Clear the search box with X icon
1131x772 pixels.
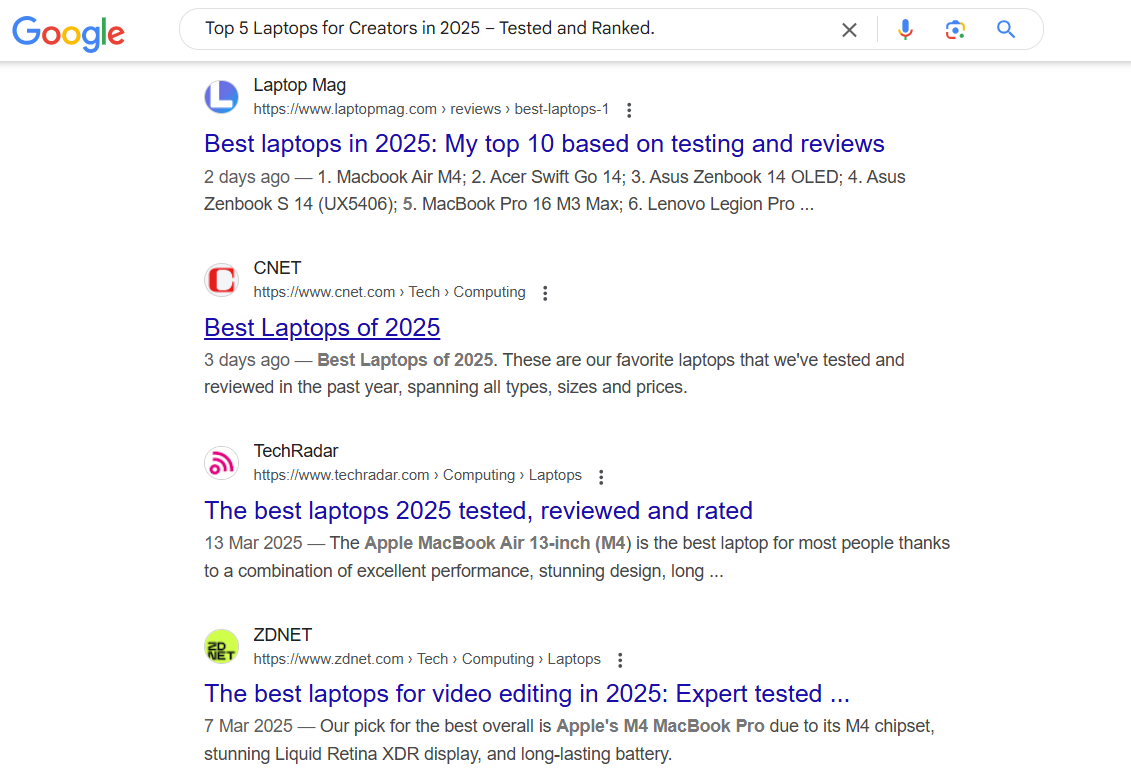point(849,30)
